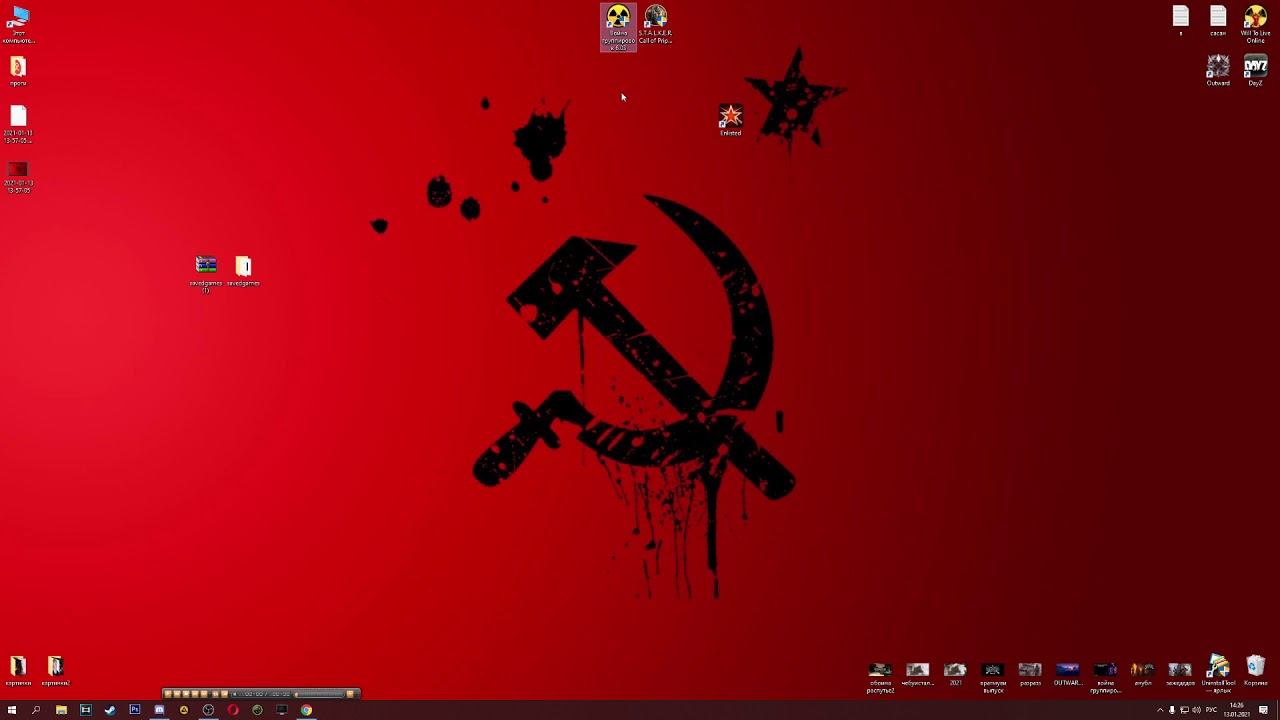Select the Will To Live Online shortcut
The height and width of the screenshot is (720, 1280).
[1255, 25]
